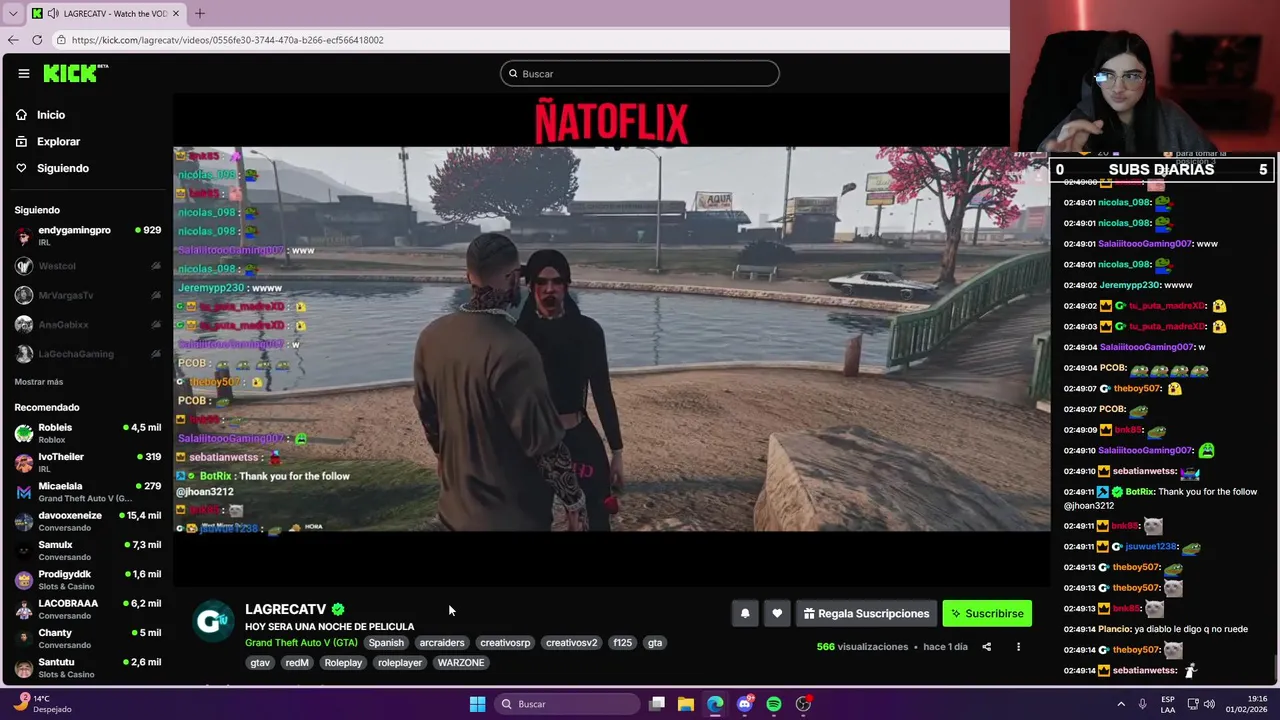The image size is (1280, 720).
Task: Select the redM tag
Action: 297,663
